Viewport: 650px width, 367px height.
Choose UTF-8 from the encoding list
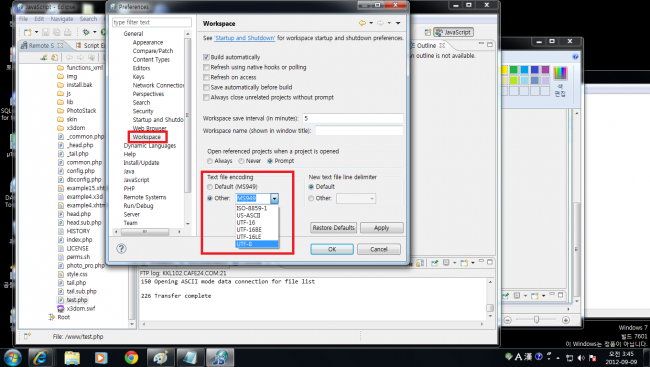click(x=257, y=244)
